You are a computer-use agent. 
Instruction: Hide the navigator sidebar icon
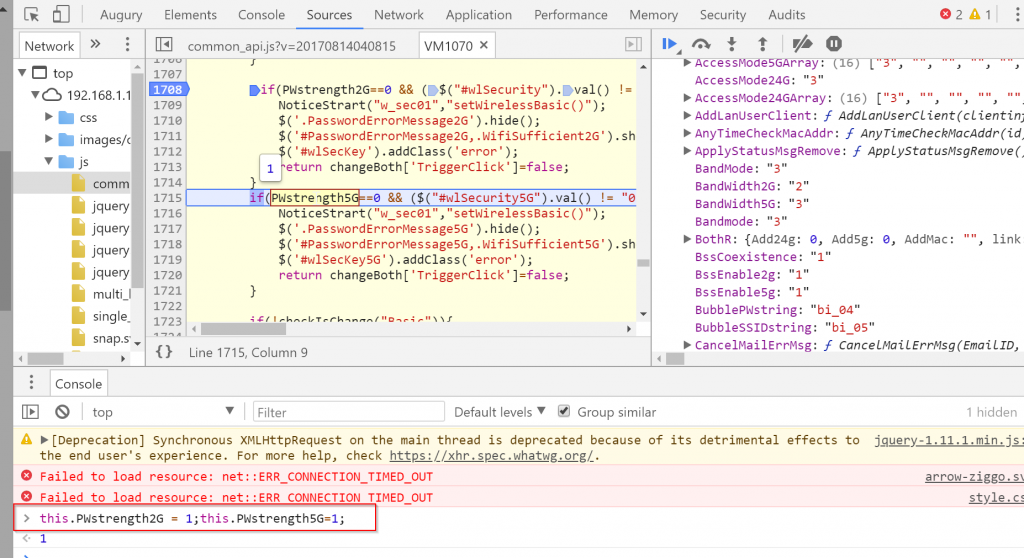(164, 44)
